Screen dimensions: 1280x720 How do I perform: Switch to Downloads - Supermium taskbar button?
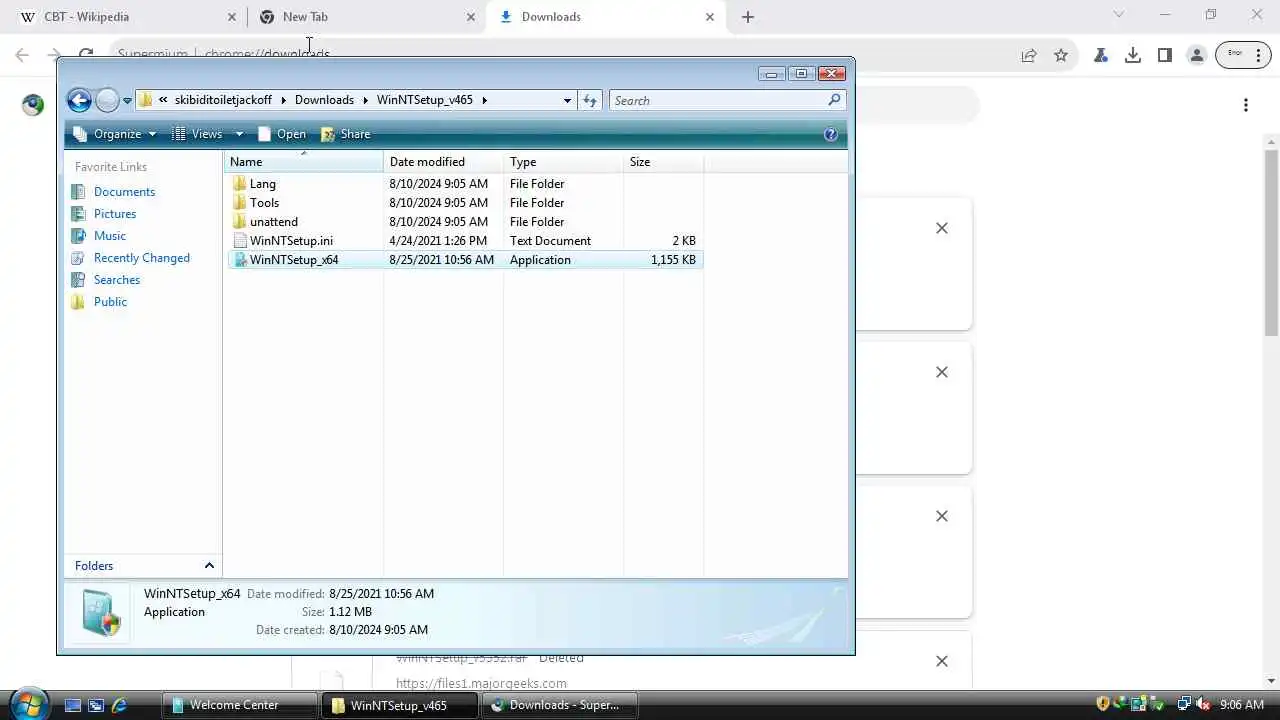point(559,706)
